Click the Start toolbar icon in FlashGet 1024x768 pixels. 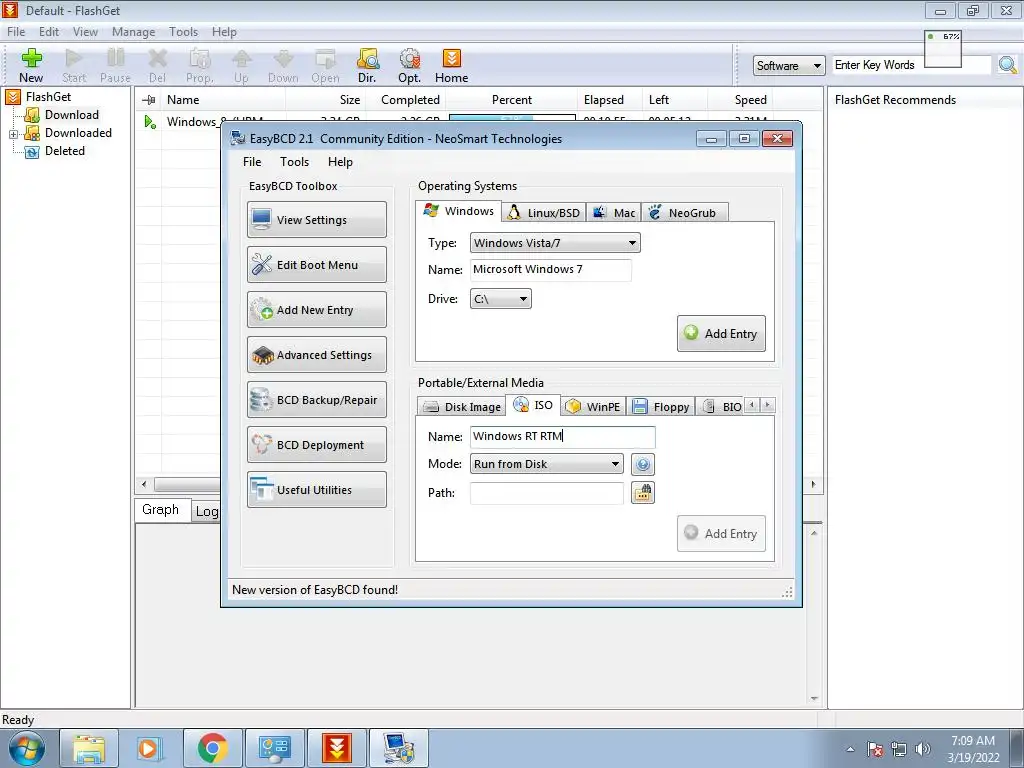click(74, 65)
